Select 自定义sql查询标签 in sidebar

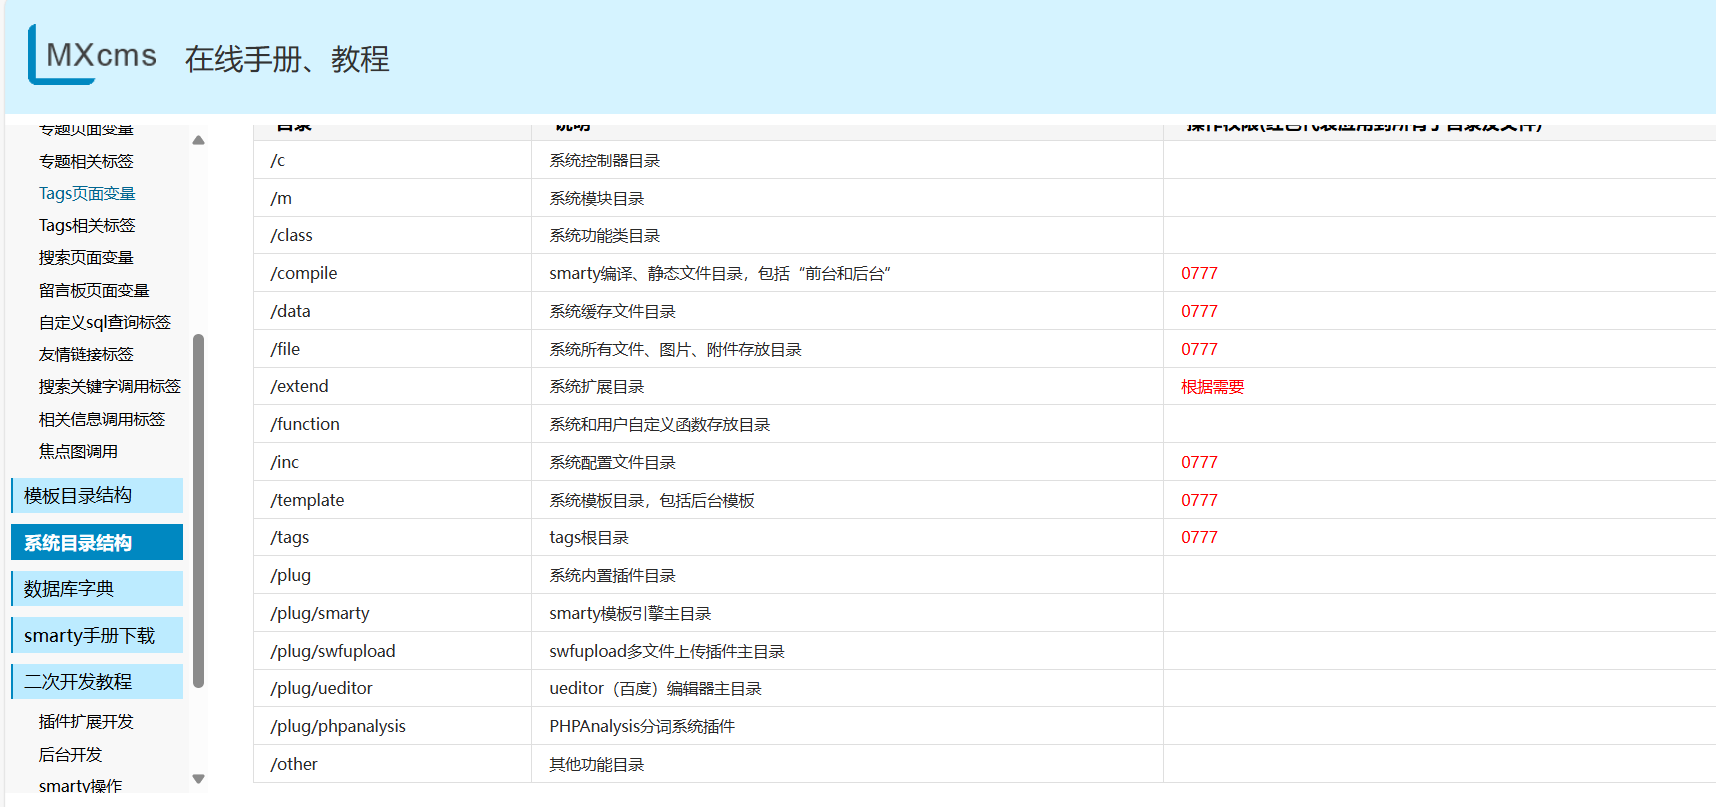click(105, 322)
